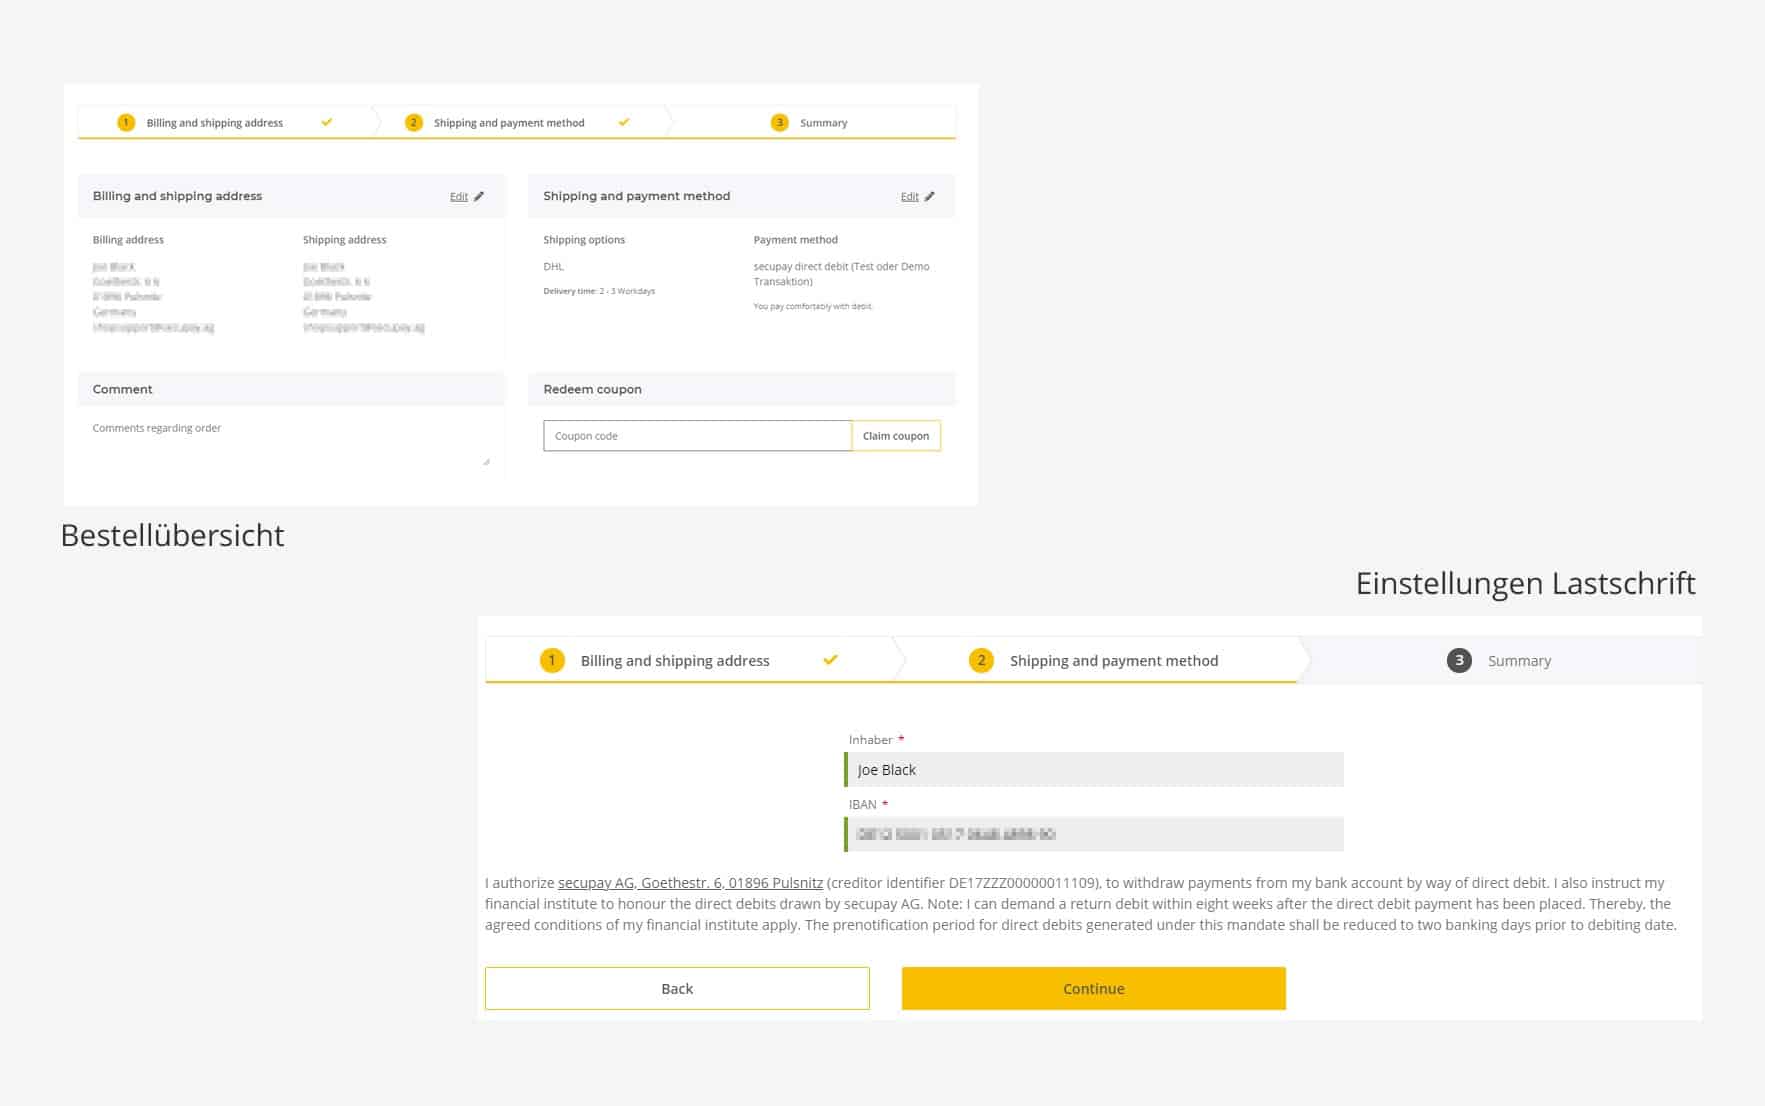Screen dimensions: 1765x1106
Task: Click pencil icon beside Shipping method Edit
Action: (930, 197)
